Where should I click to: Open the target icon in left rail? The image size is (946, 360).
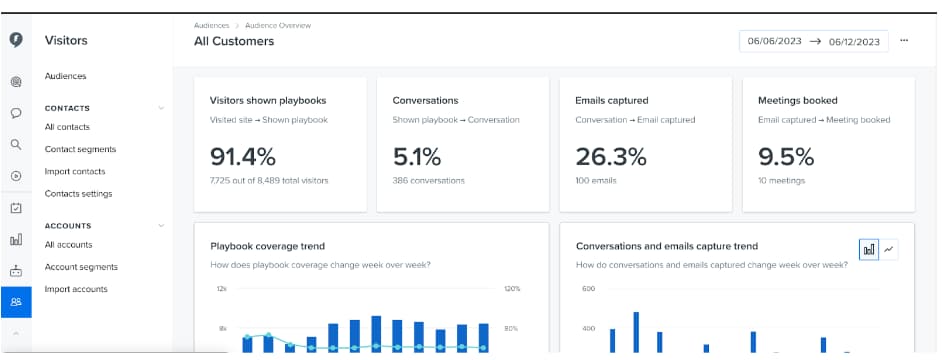(x=16, y=81)
